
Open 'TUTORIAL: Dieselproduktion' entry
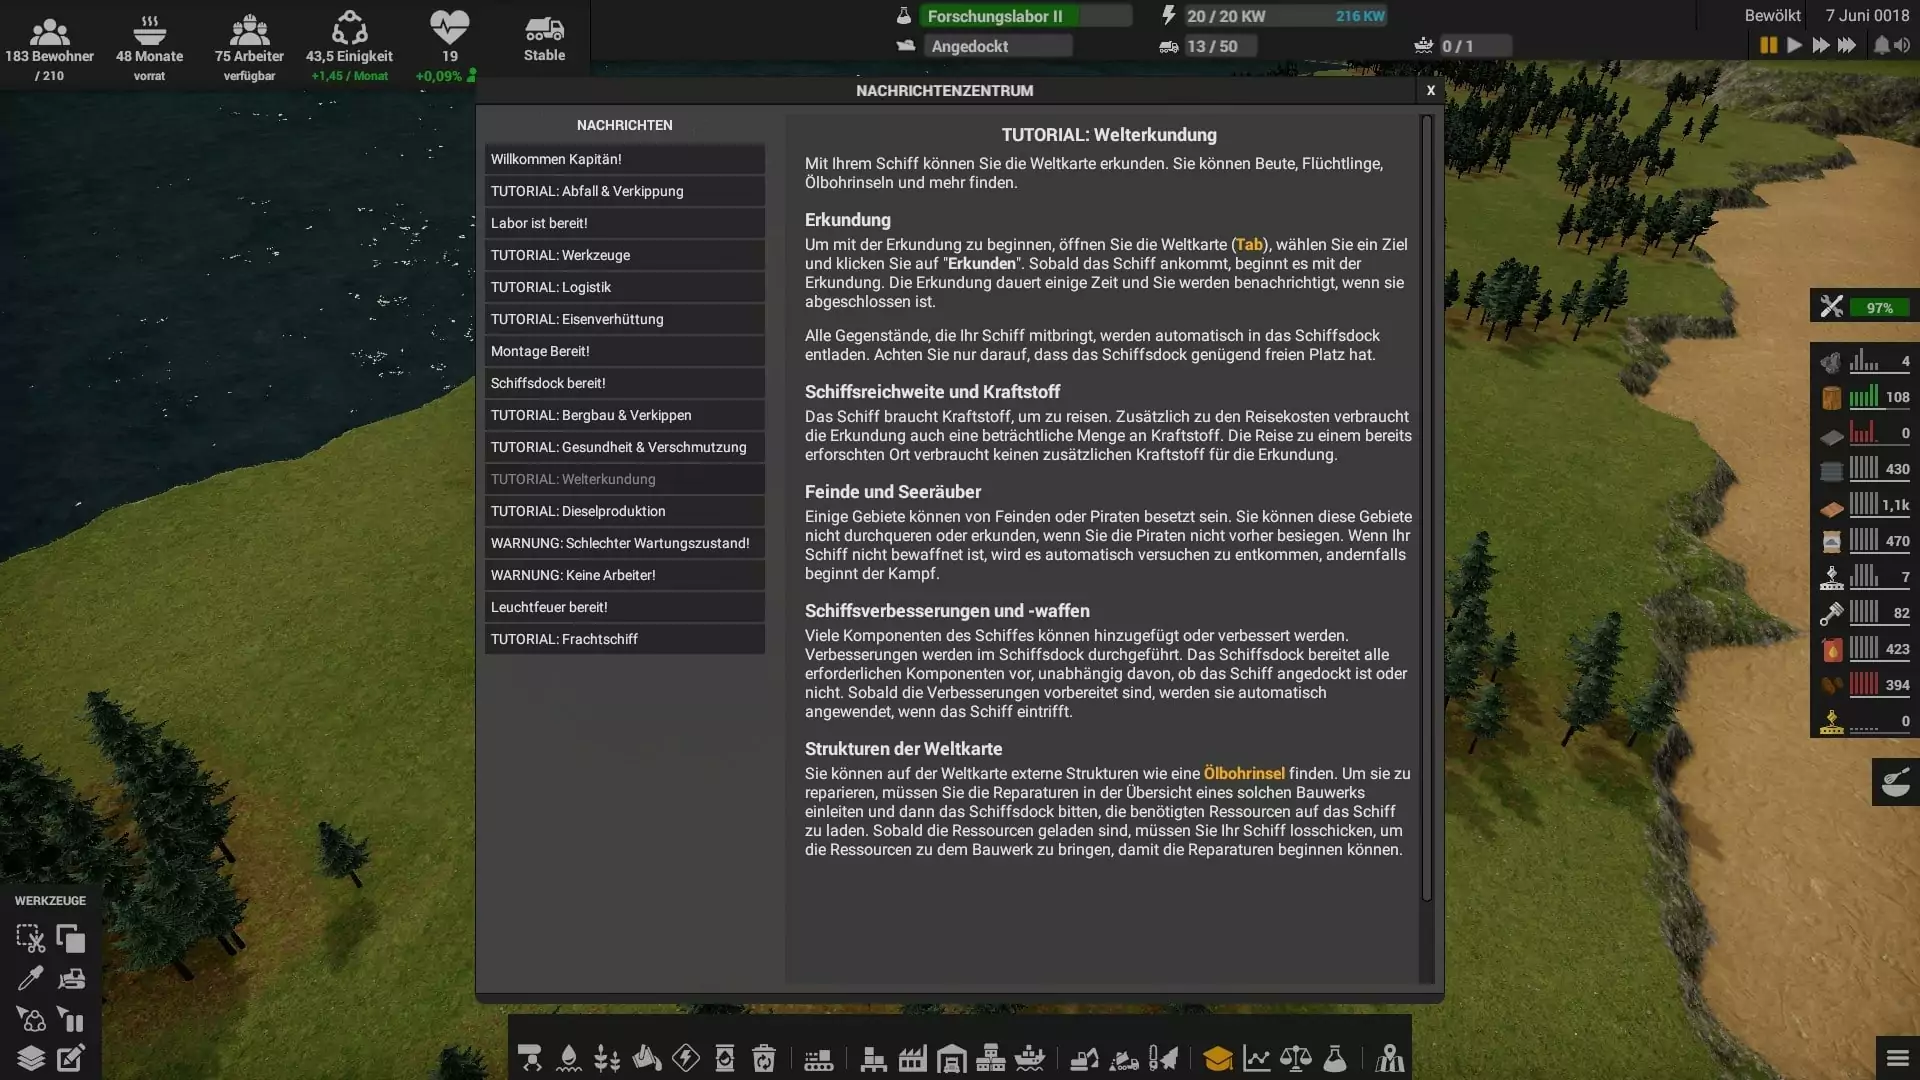625,511
